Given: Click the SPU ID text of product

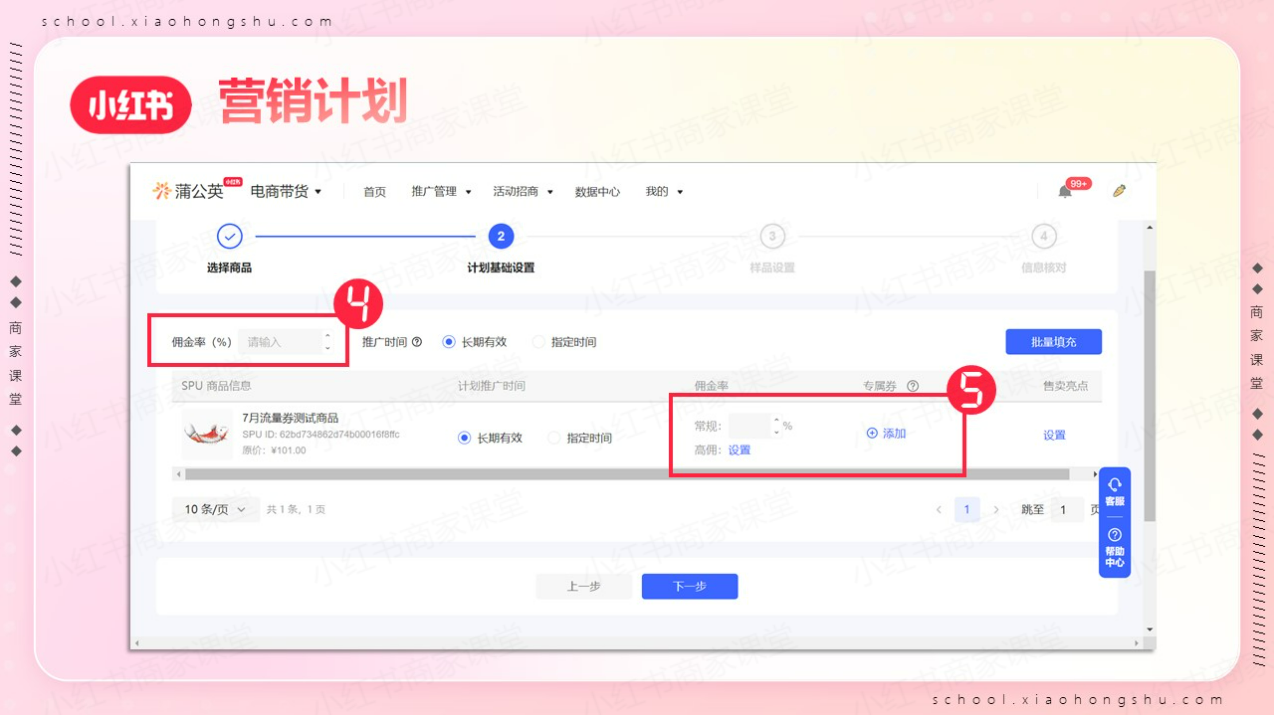Looking at the screenshot, I should coord(320,435).
